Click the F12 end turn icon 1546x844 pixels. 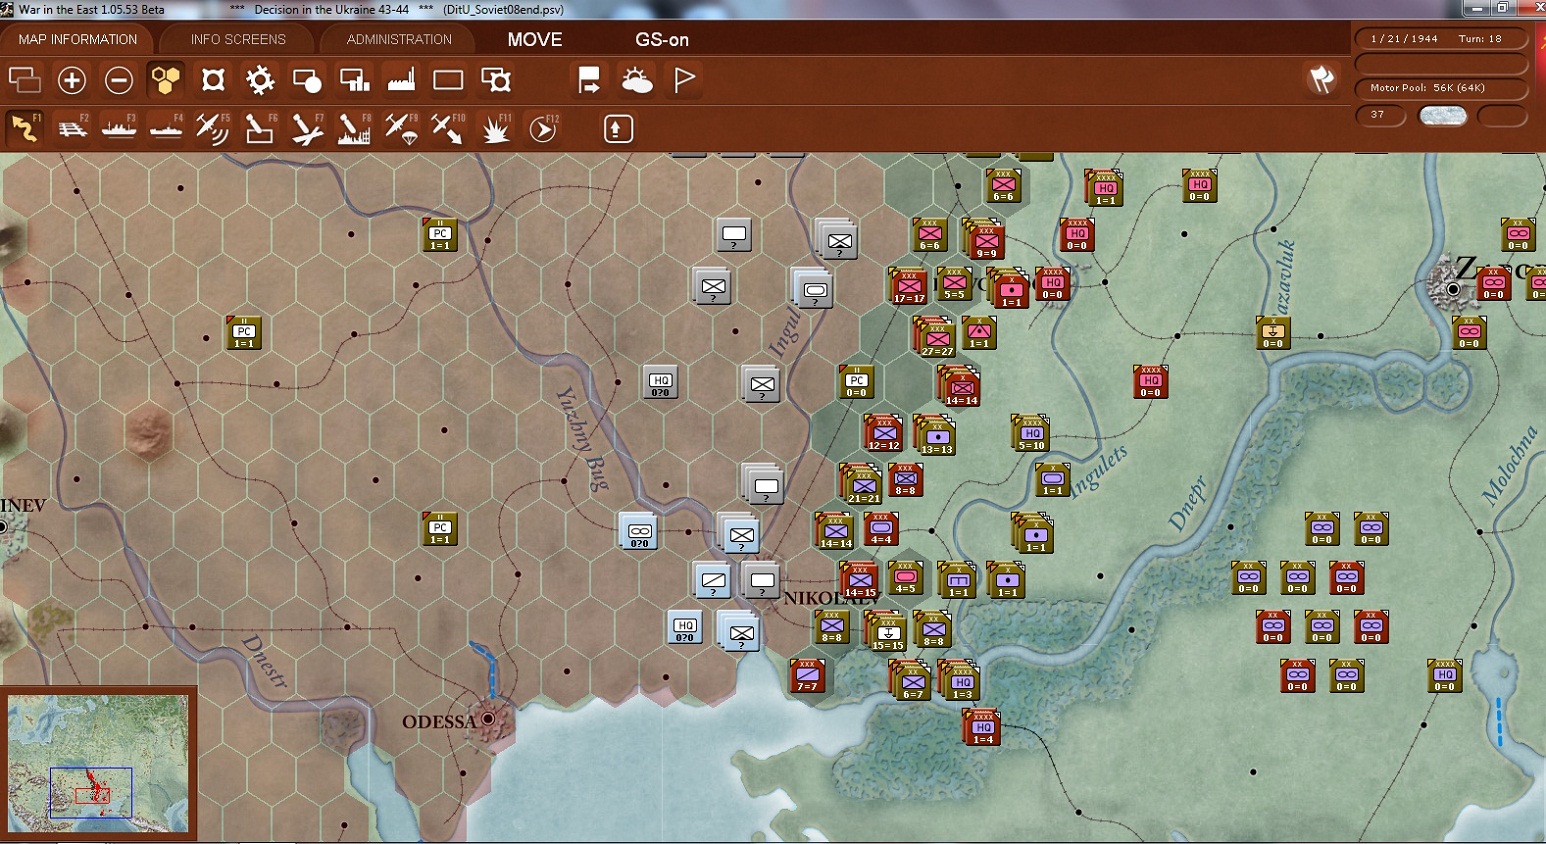click(x=543, y=128)
